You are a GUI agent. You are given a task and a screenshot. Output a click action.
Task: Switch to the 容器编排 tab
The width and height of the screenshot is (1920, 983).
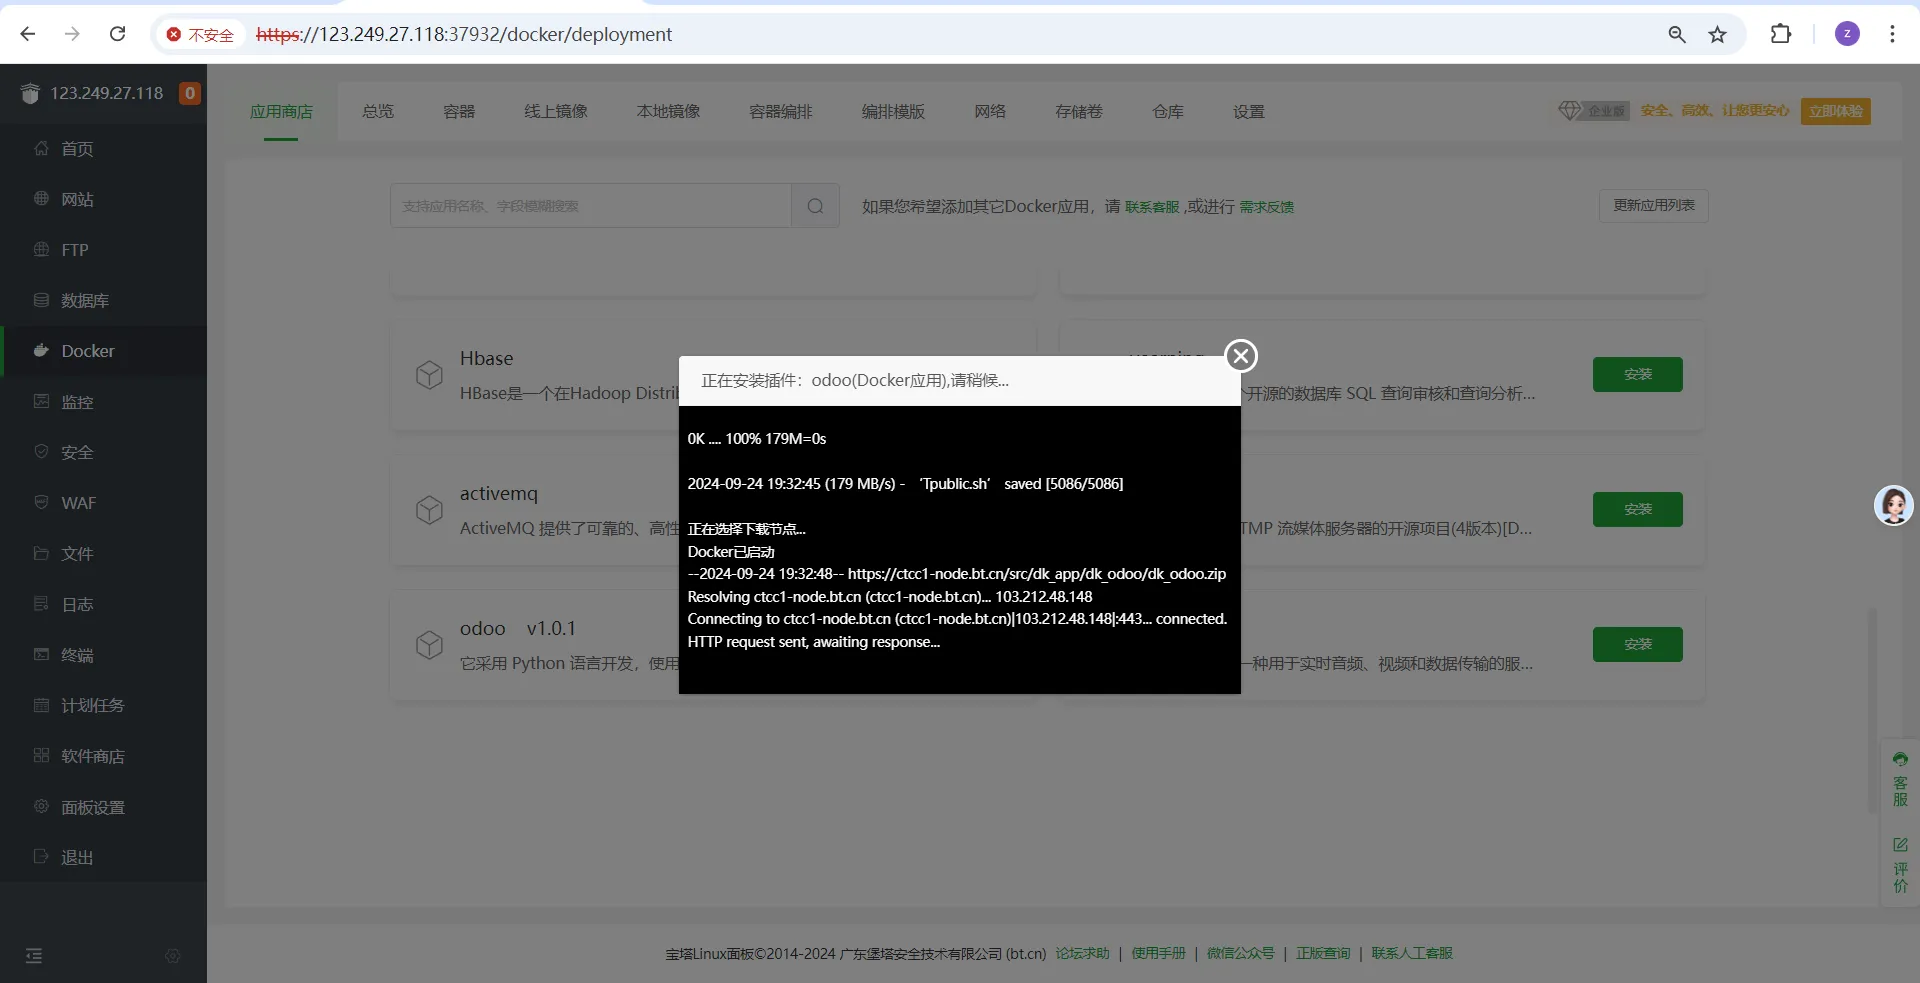point(781,111)
